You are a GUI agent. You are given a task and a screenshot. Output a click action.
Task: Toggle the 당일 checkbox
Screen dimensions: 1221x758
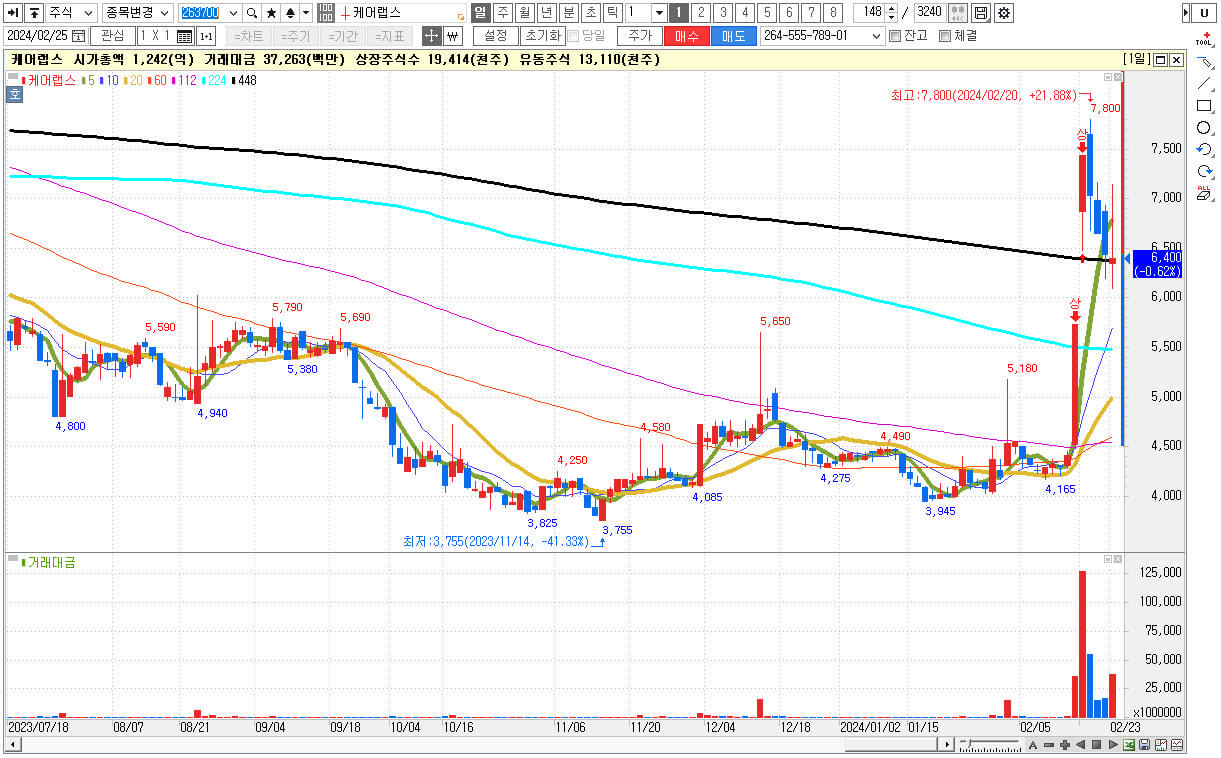tap(572, 35)
